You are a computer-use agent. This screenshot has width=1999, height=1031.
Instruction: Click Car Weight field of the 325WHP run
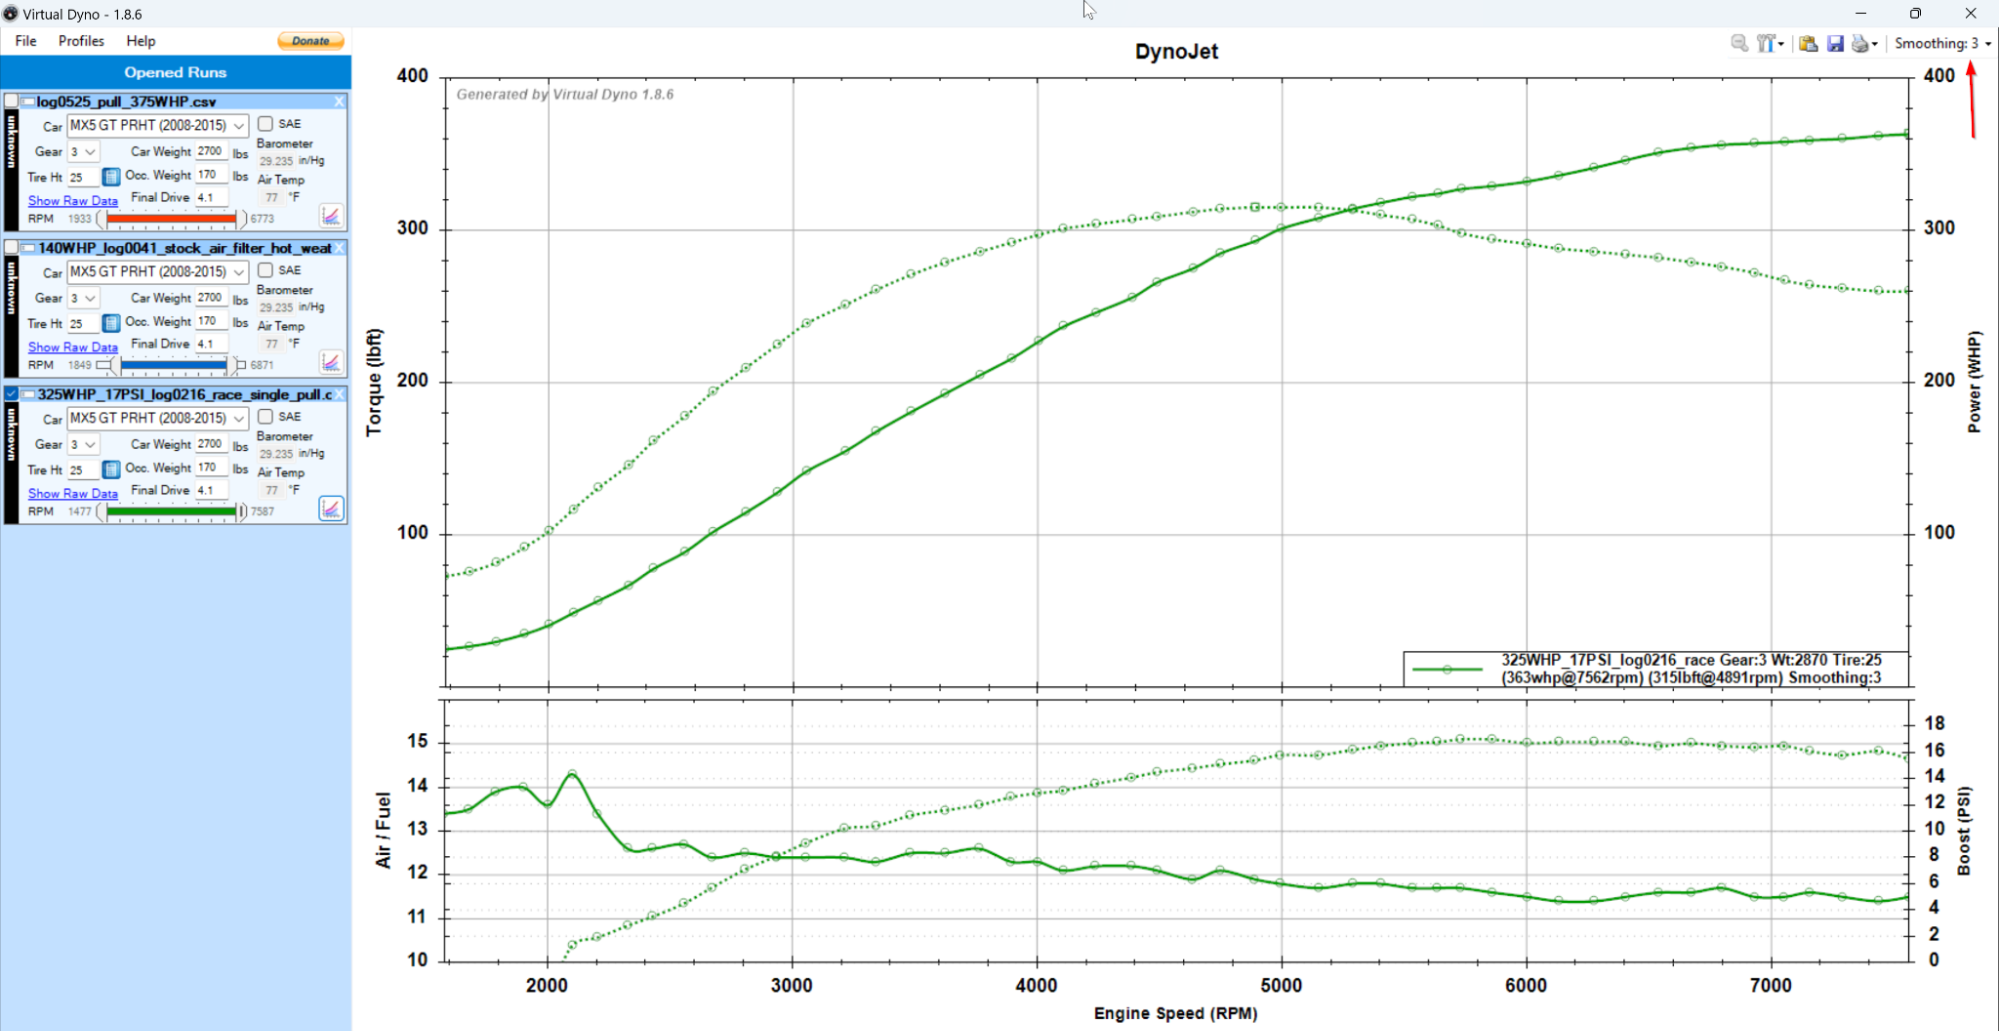point(211,444)
